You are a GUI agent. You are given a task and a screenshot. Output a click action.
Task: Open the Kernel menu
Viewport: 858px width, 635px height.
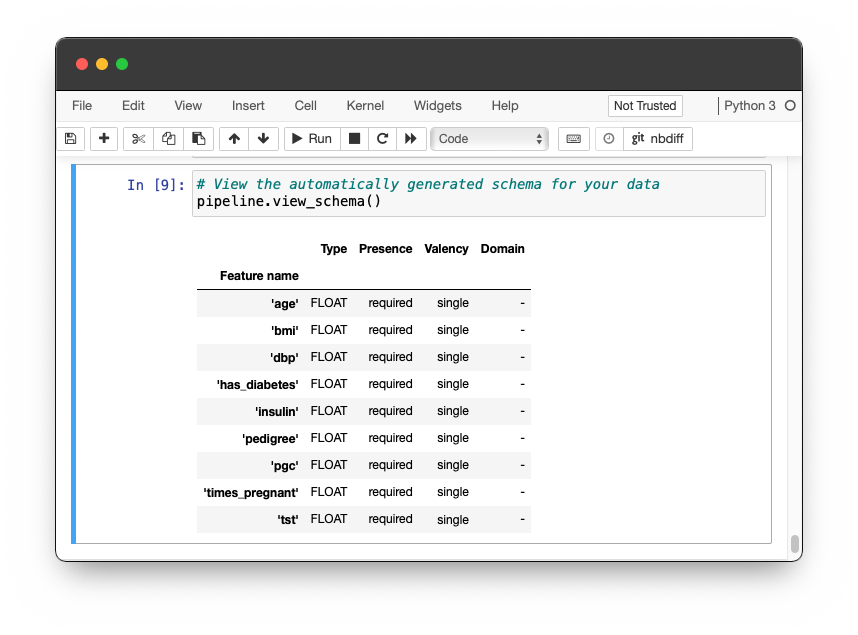(365, 106)
